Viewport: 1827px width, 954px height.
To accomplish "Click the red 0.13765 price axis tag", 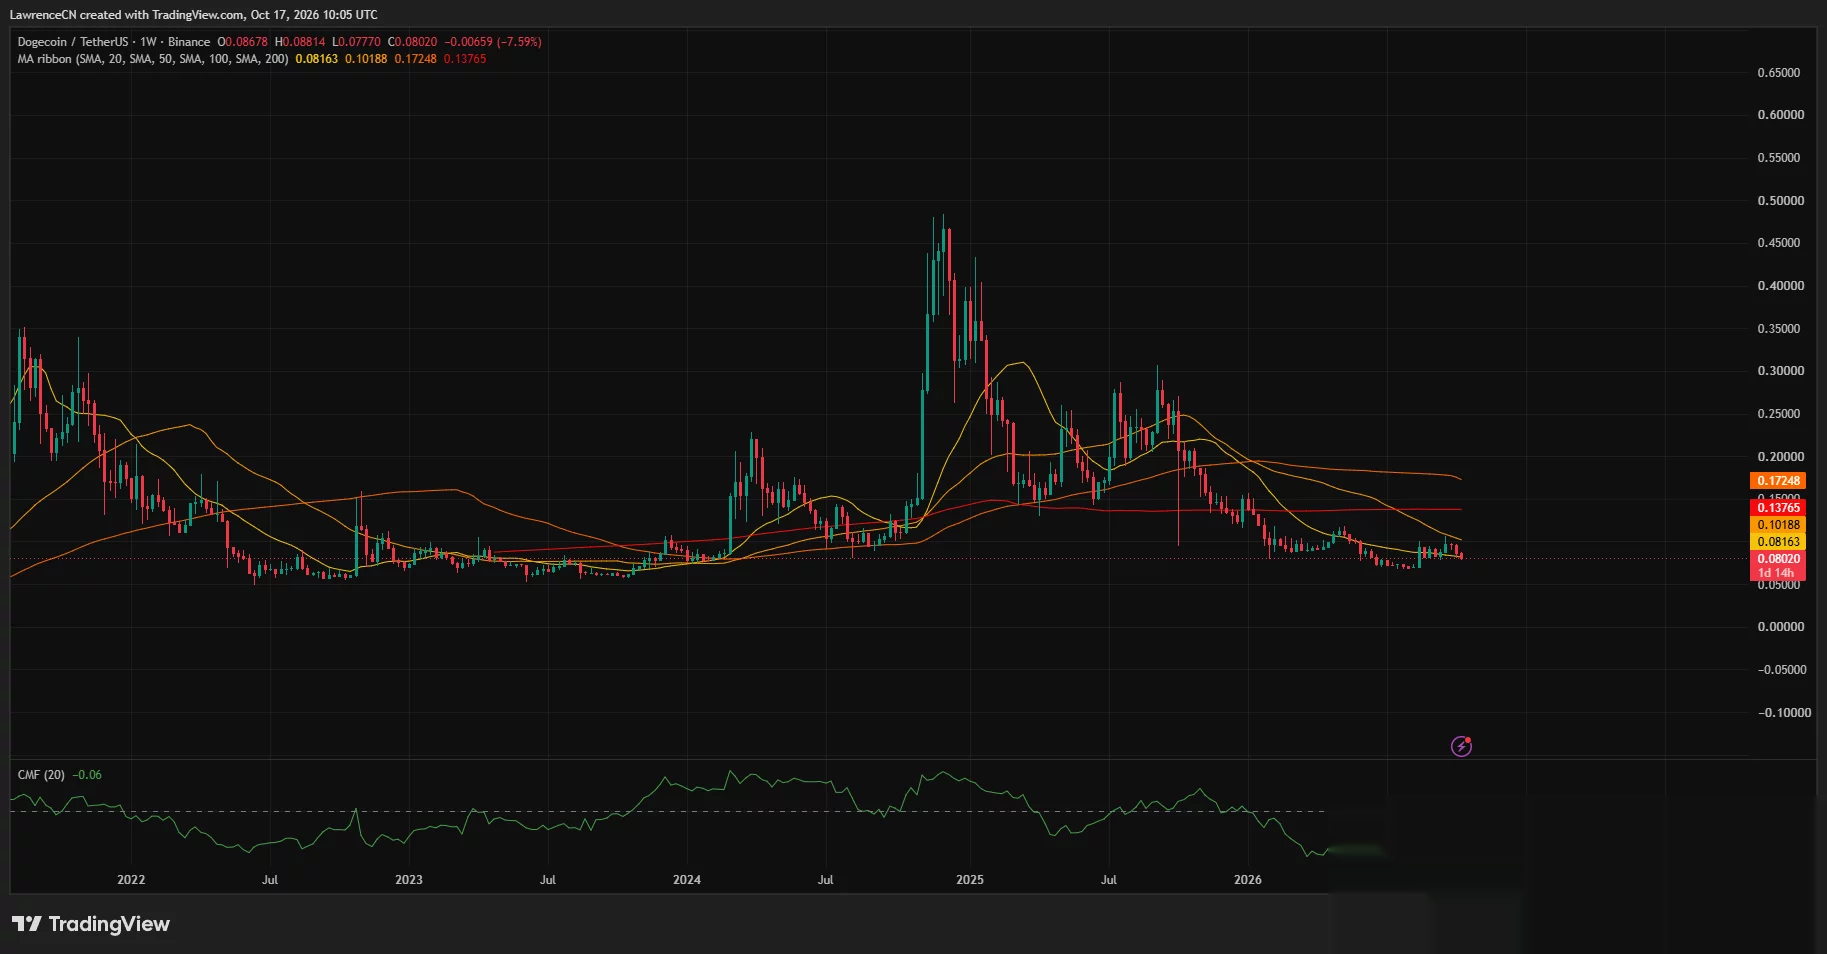I will point(1778,508).
